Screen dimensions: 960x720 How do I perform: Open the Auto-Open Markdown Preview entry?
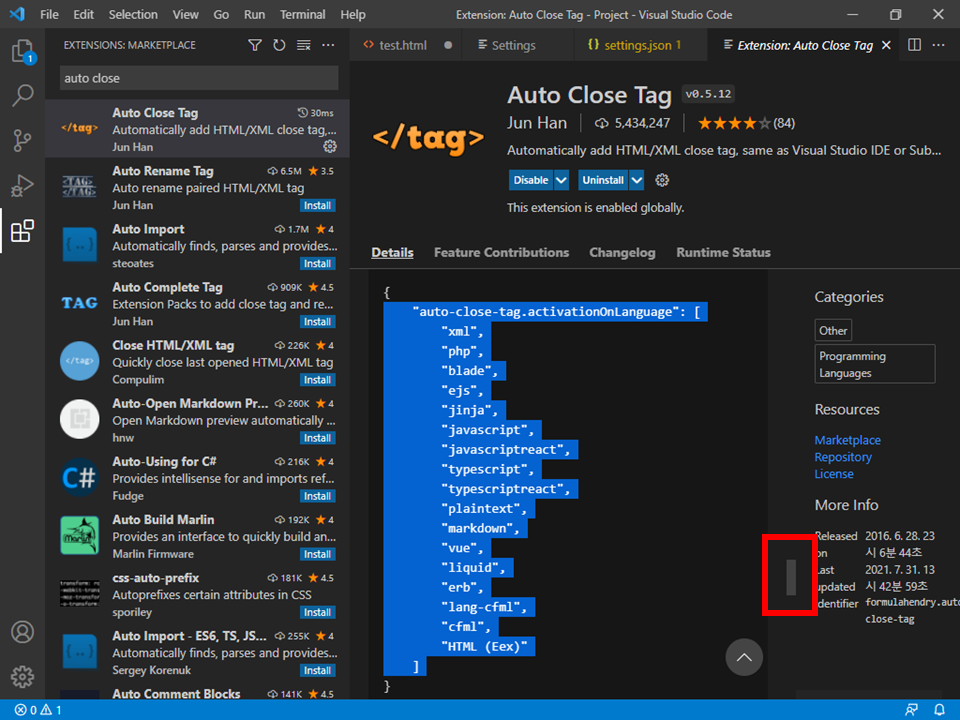point(197,421)
